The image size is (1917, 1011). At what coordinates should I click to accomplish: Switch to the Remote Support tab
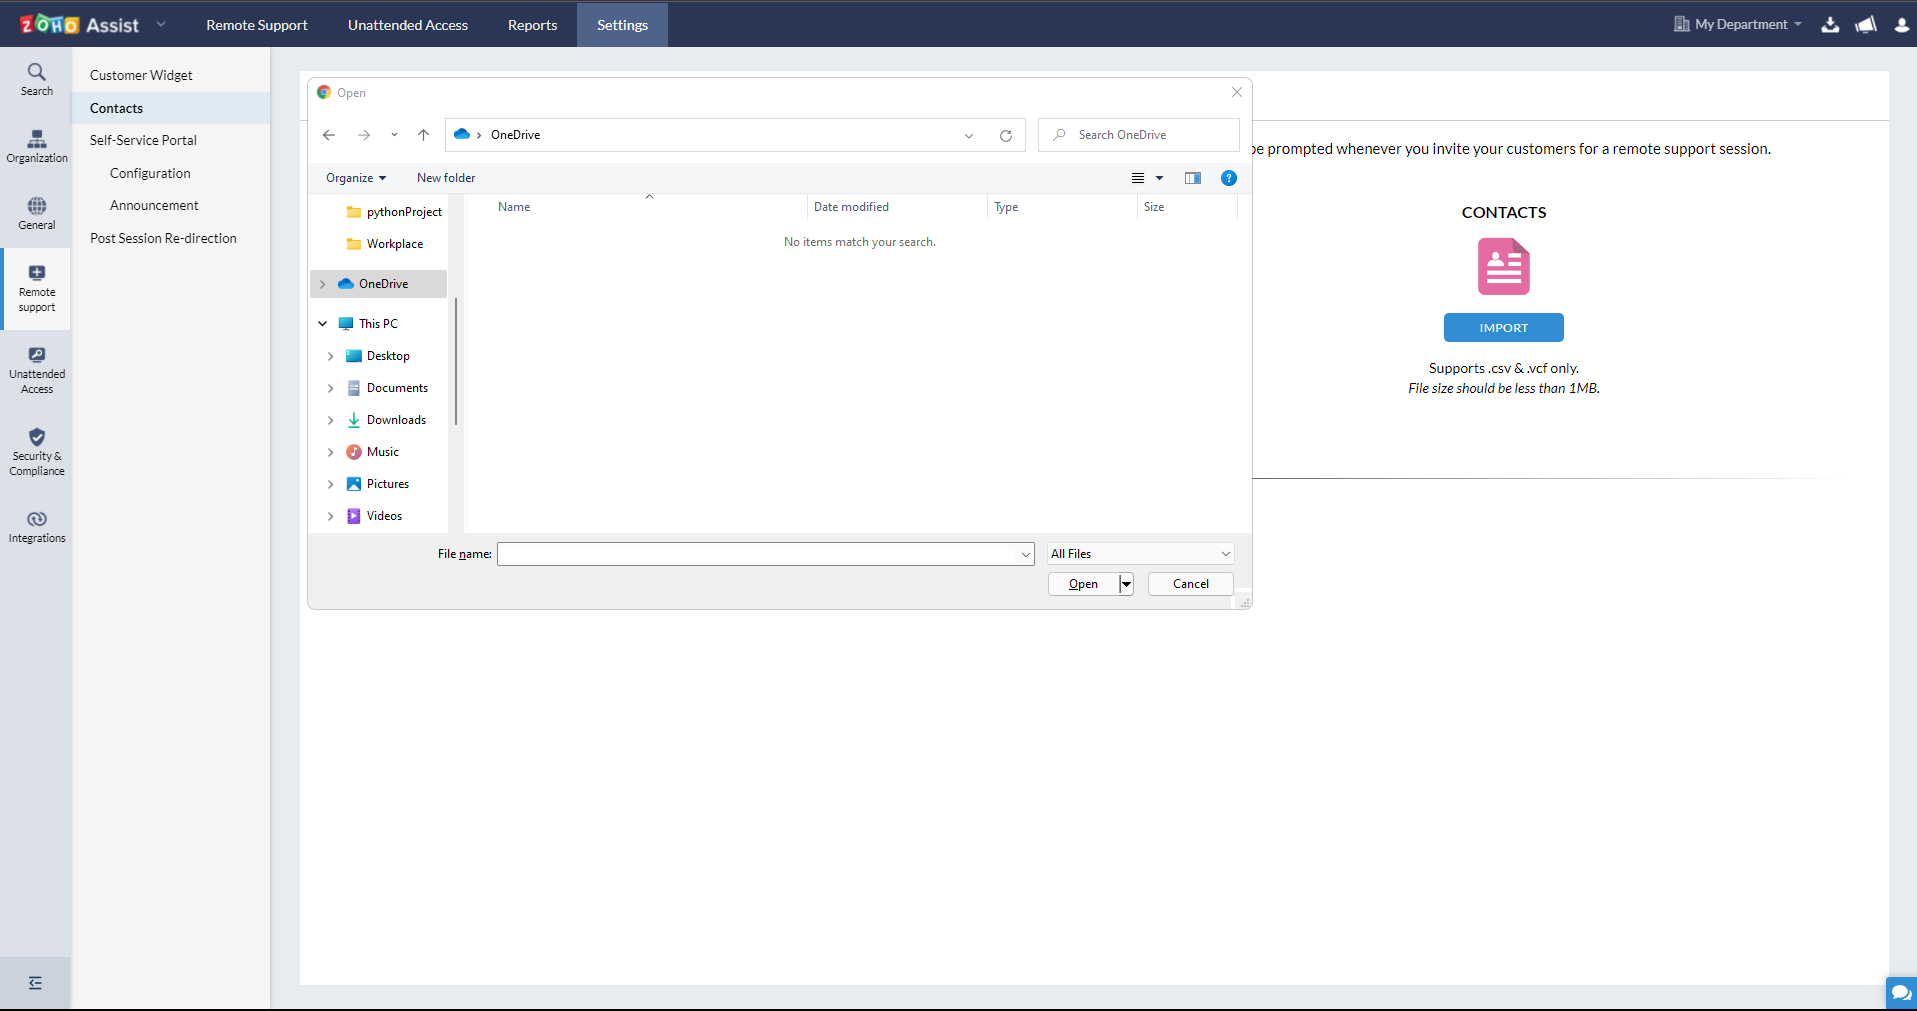[256, 25]
